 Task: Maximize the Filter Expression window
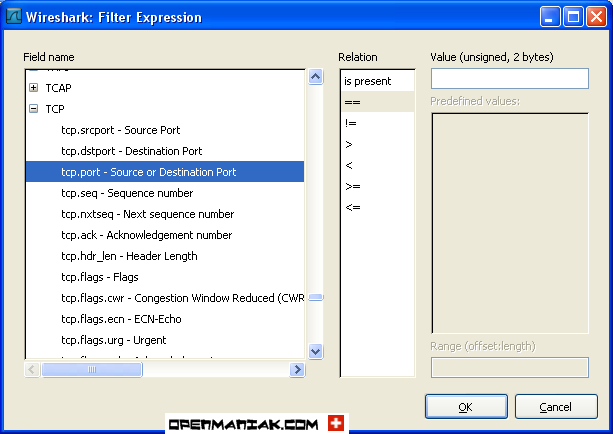point(573,17)
